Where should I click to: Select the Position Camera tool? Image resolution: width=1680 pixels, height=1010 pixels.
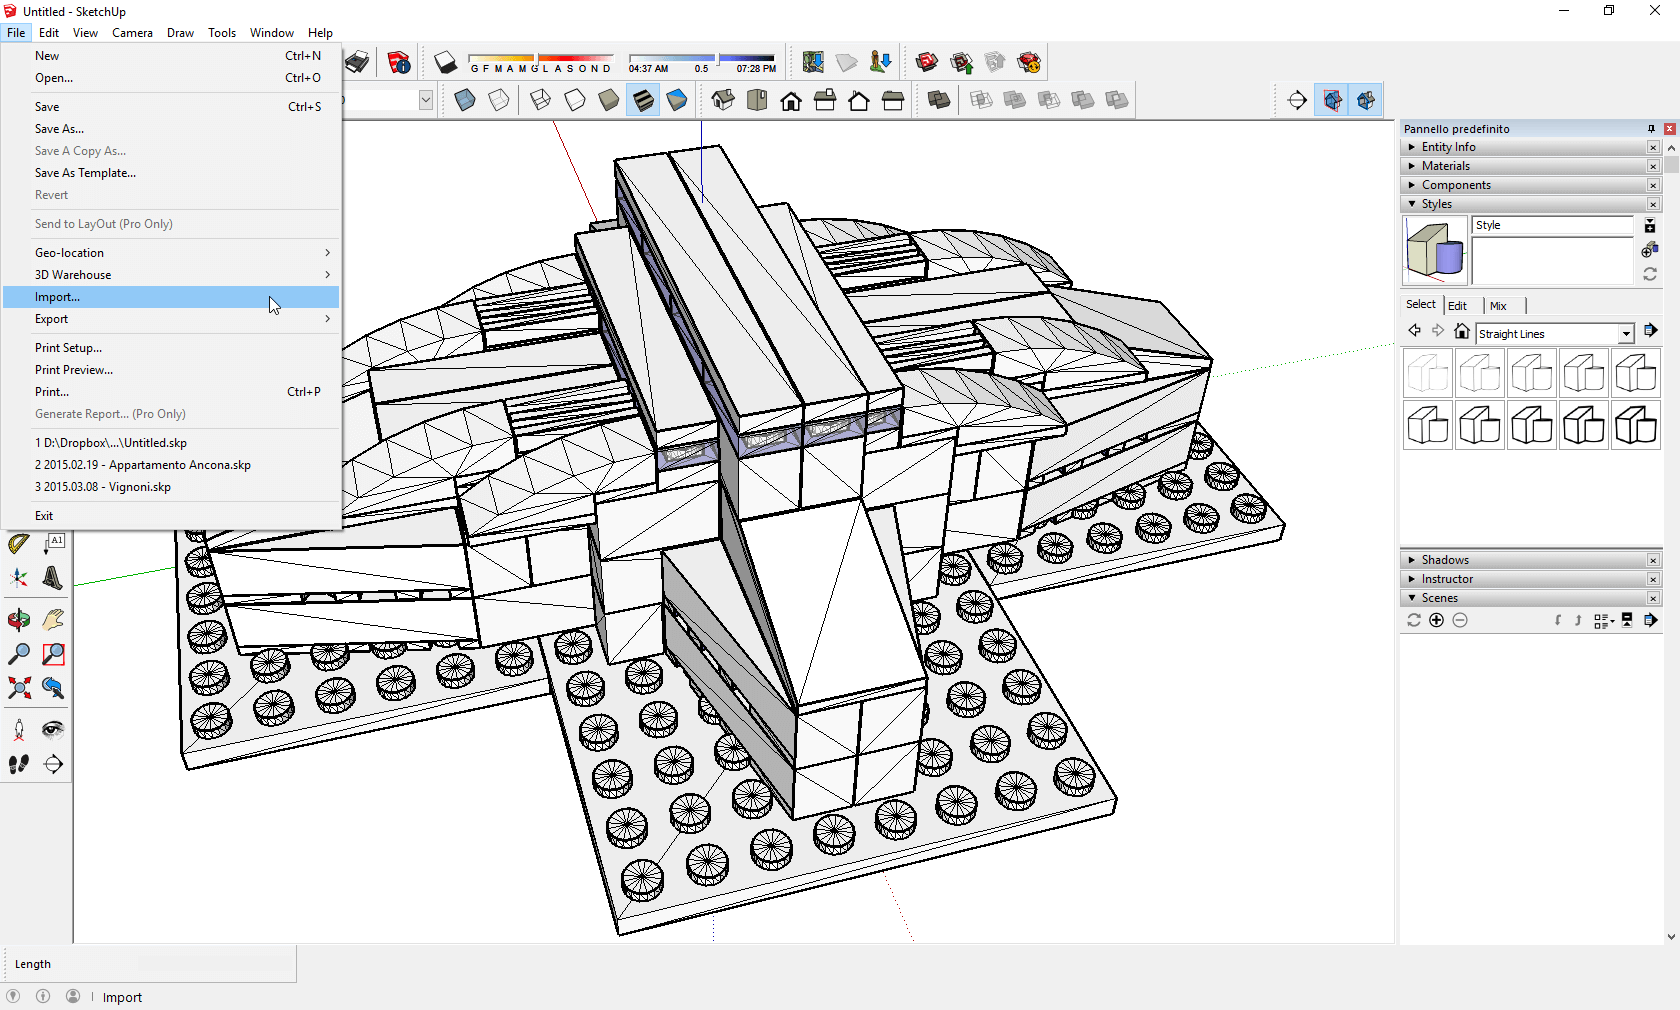(19, 730)
